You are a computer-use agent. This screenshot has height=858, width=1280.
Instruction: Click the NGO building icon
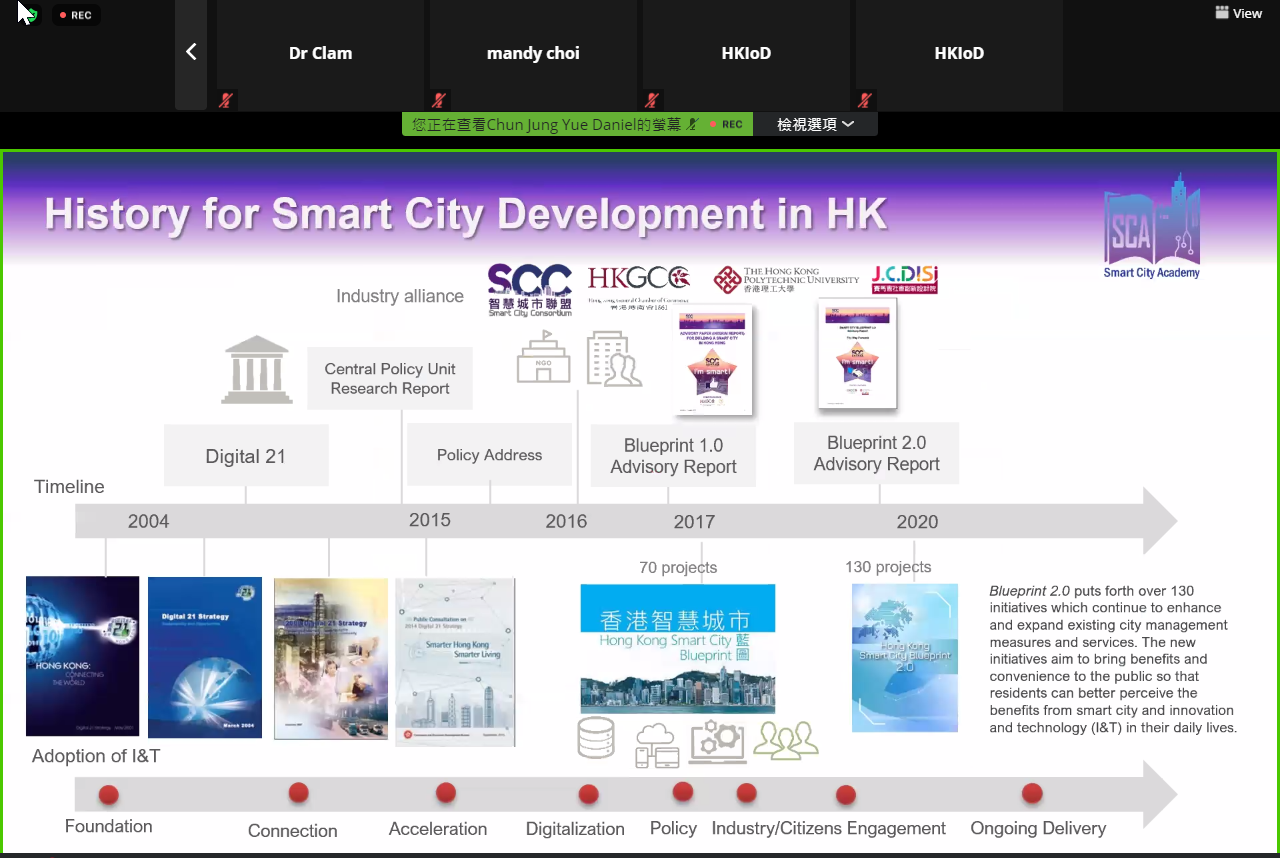tap(543, 358)
